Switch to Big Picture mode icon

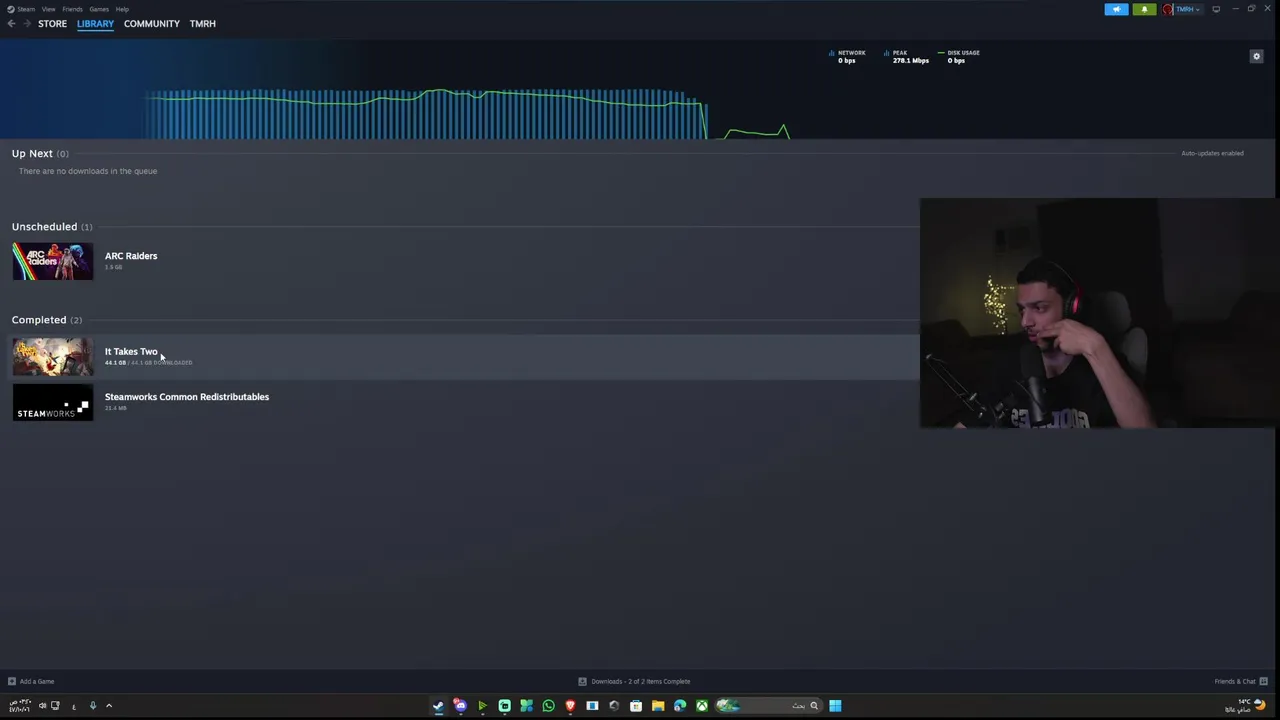pyautogui.click(x=1216, y=9)
